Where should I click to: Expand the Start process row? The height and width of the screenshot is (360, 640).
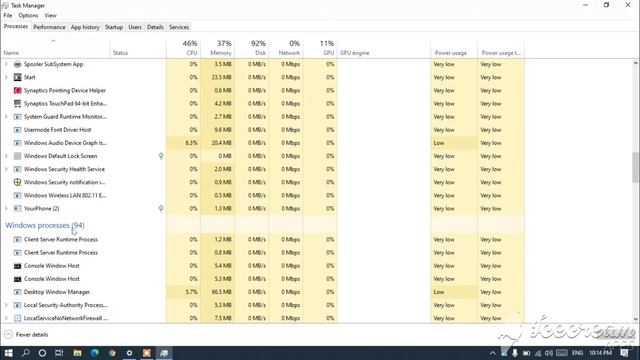pyautogui.click(x=6, y=77)
